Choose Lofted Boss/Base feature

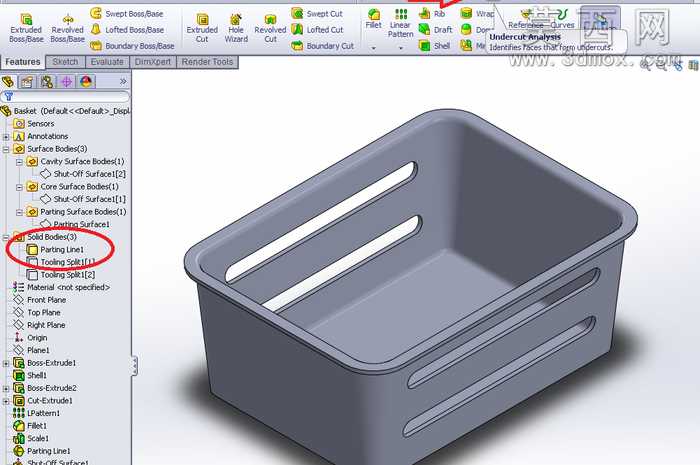coord(127,29)
